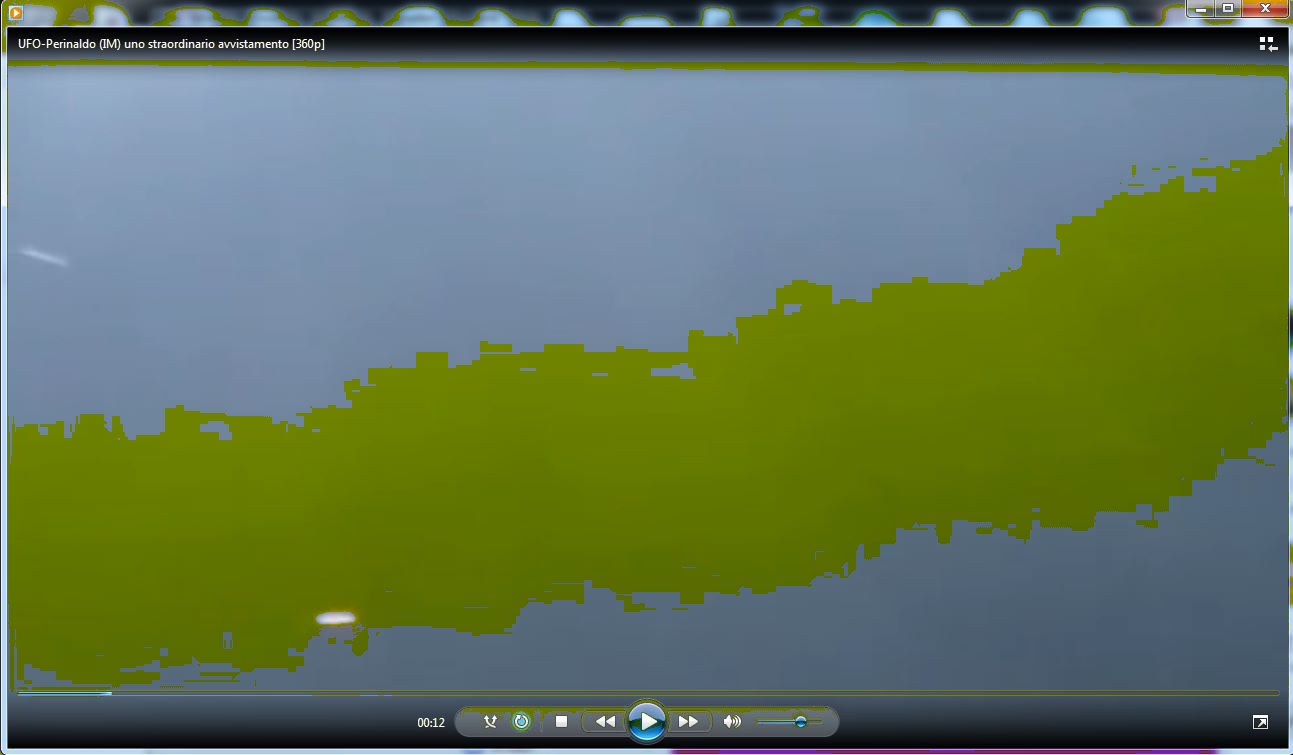Minimize the media player window
Viewport: 1293px width, 755px height.
click(1201, 8)
